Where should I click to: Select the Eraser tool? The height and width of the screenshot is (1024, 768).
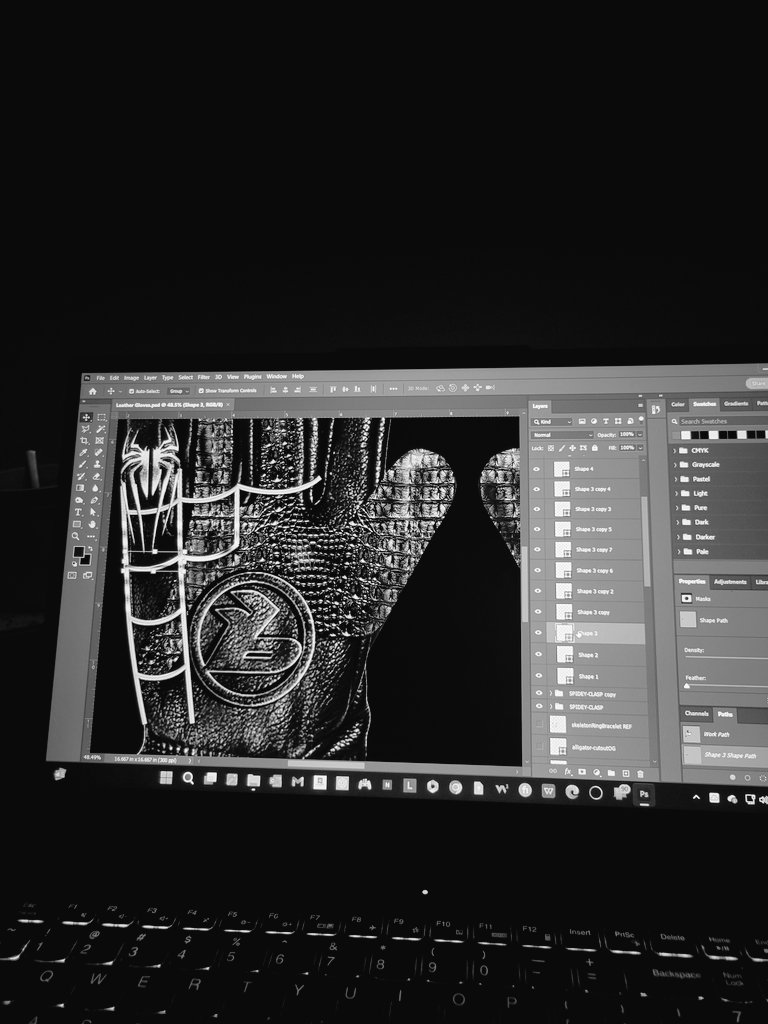click(97, 477)
